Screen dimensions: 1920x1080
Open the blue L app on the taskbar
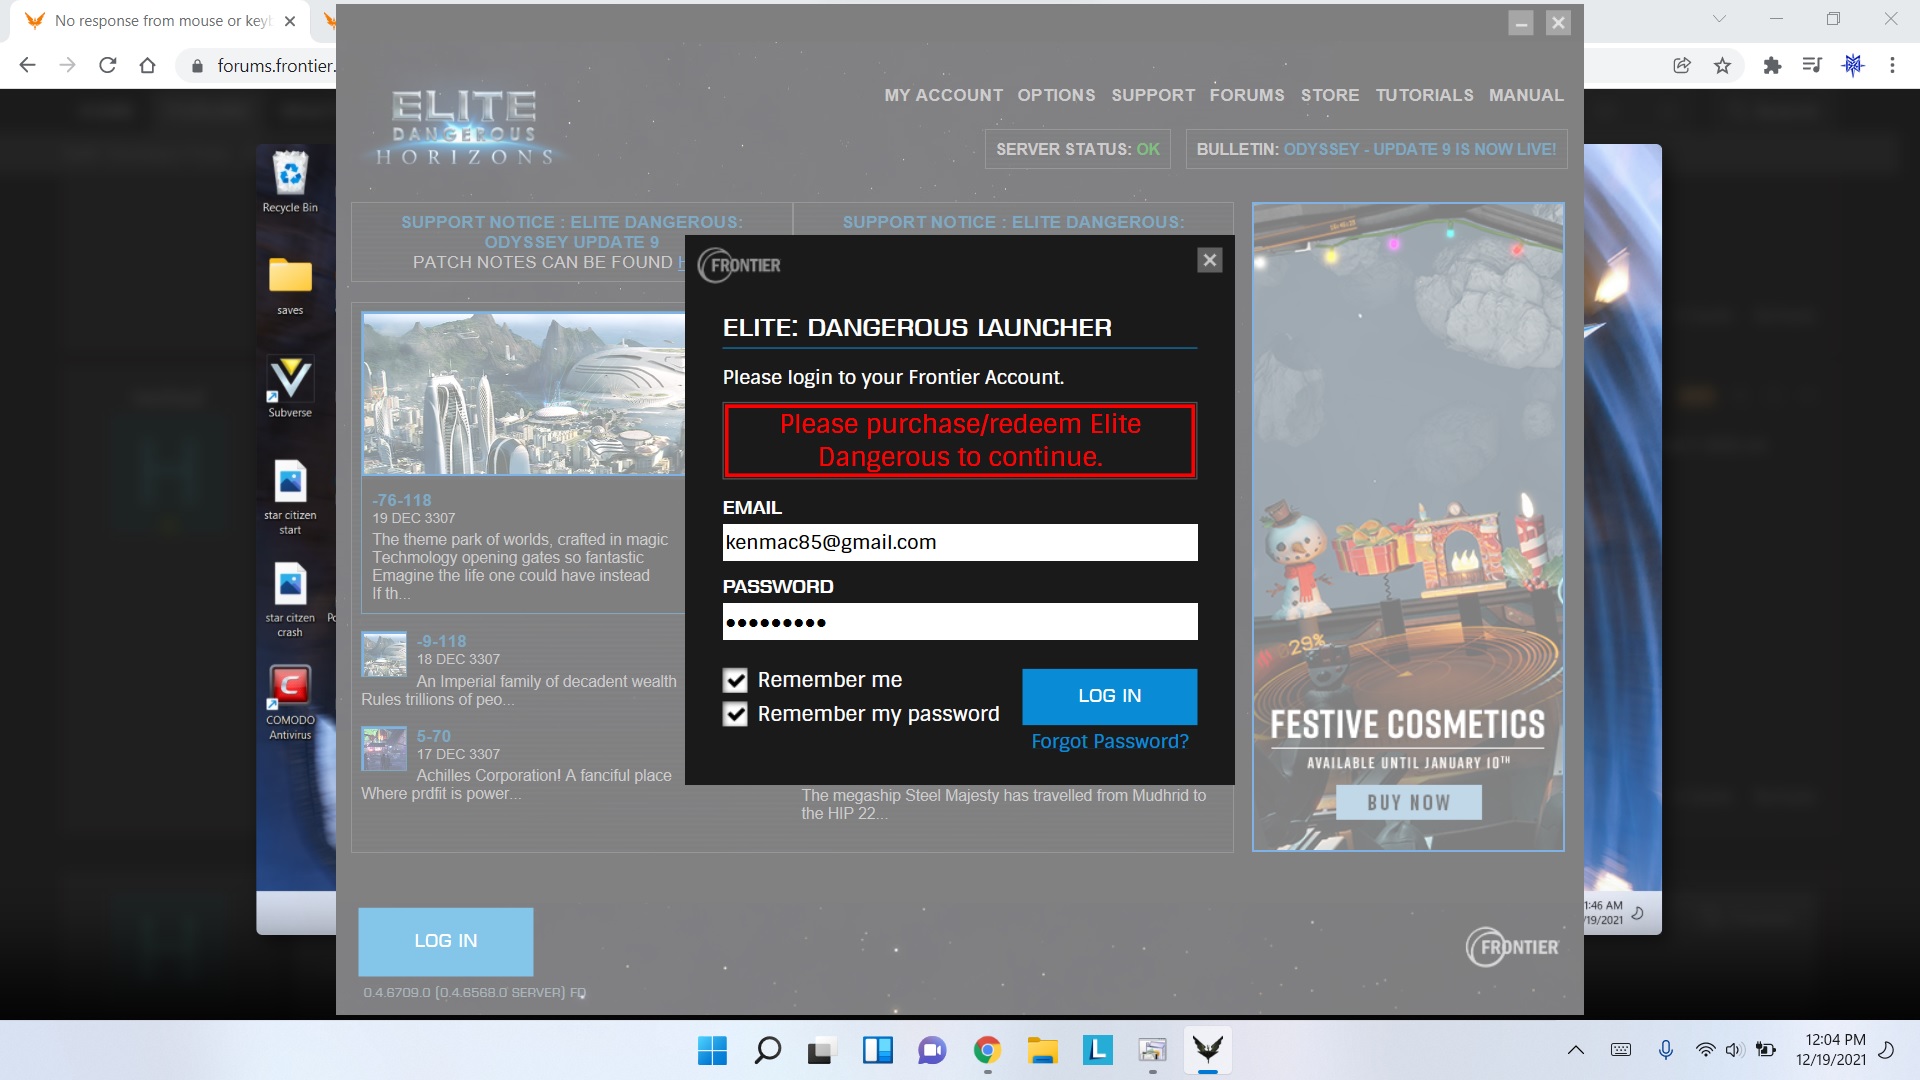click(1097, 1050)
